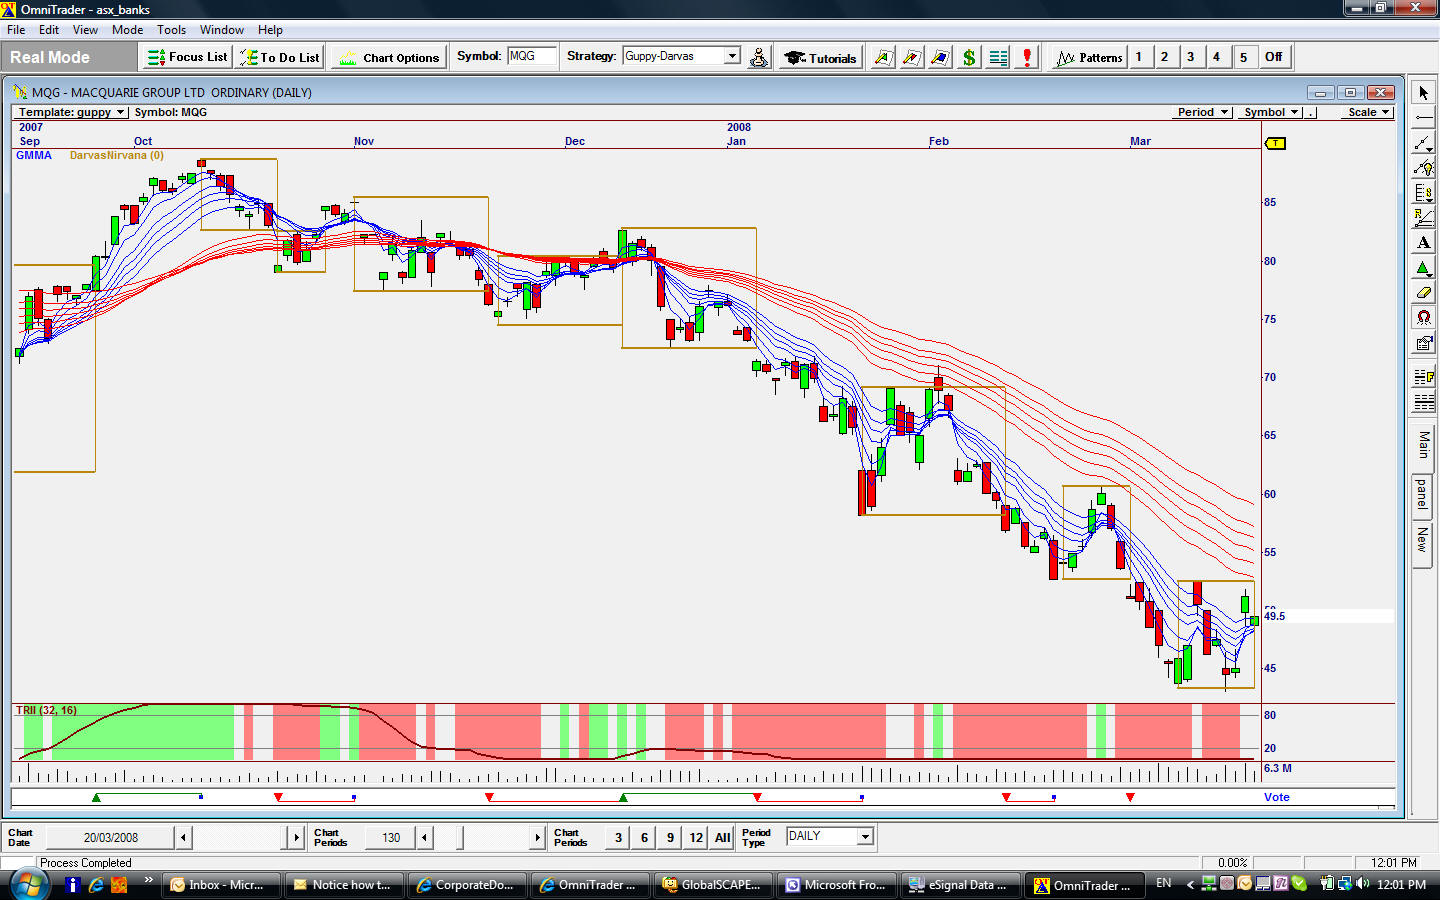The height and width of the screenshot is (900, 1440).
Task: Select the arrow pointer tool
Action: (x=1424, y=93)
